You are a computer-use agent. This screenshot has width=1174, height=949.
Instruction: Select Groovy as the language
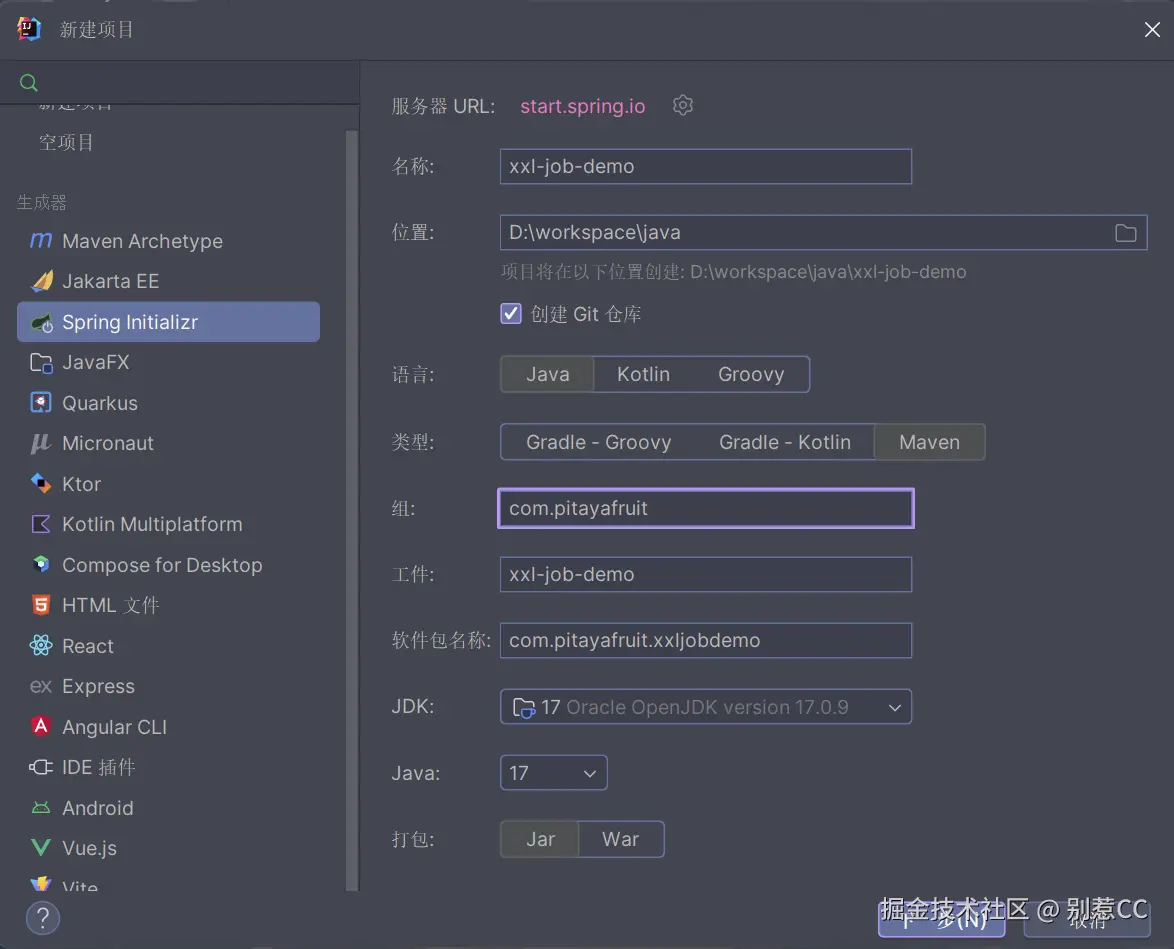point(751,374)
